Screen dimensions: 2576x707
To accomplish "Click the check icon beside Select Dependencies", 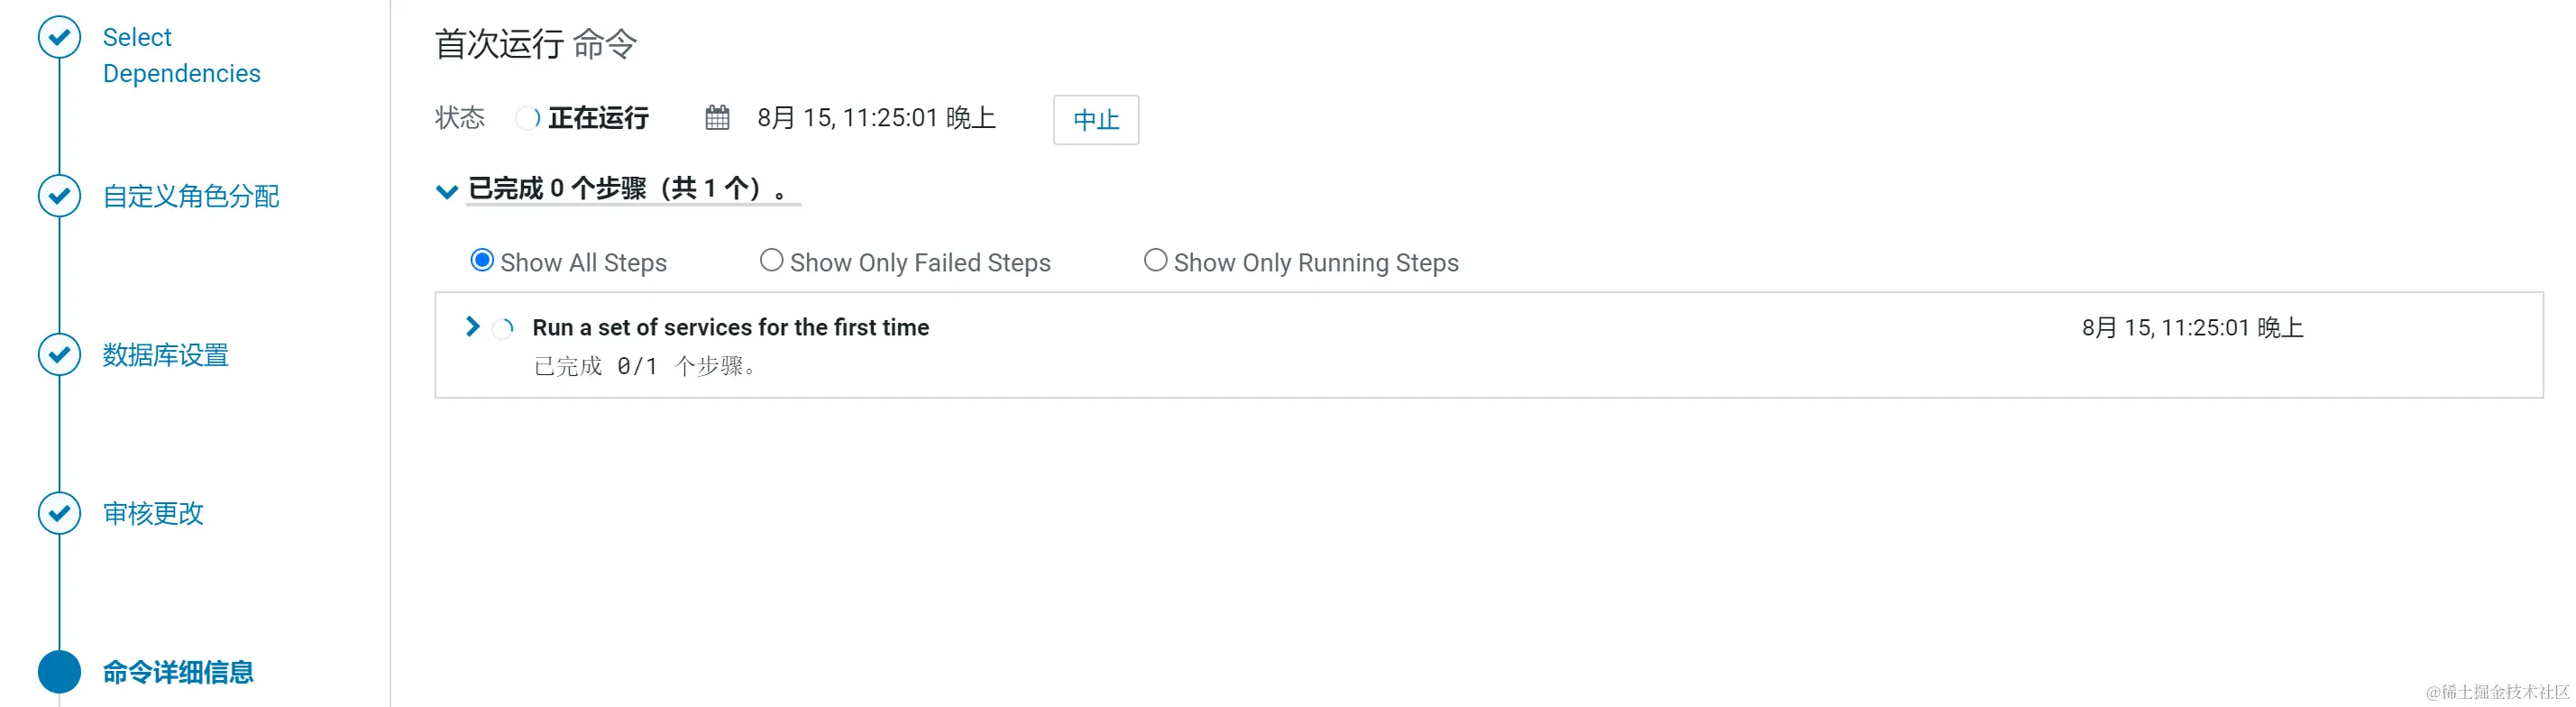I will [x=59, y=36].
